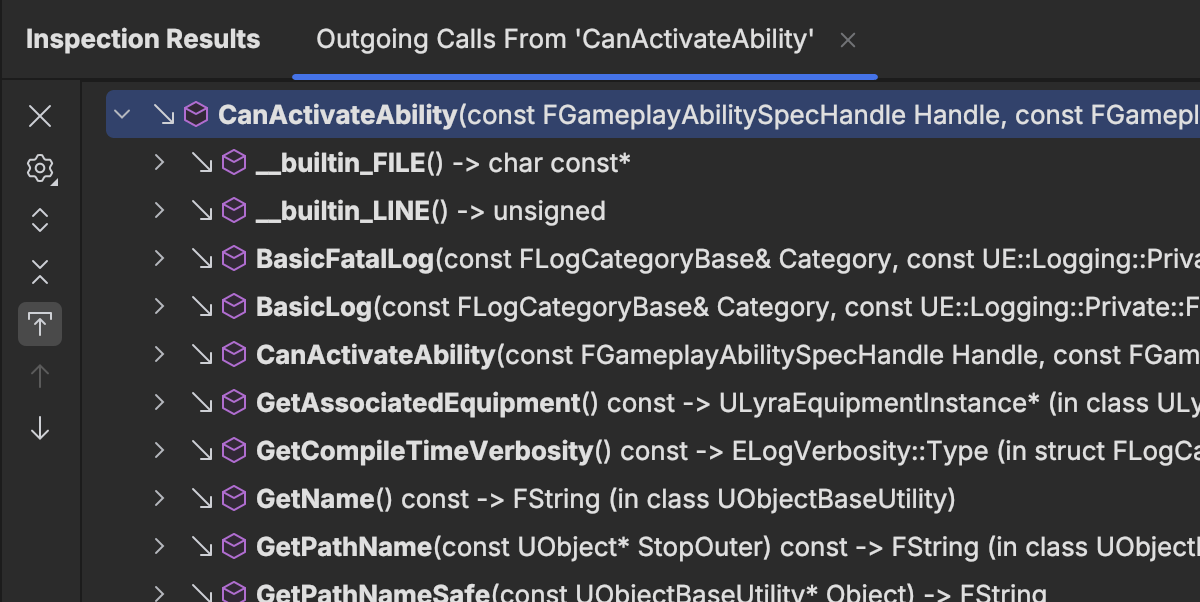Expand the __builtin_LINE call node
Viewport: 1200px width, 602px height.
click(159, 211)
